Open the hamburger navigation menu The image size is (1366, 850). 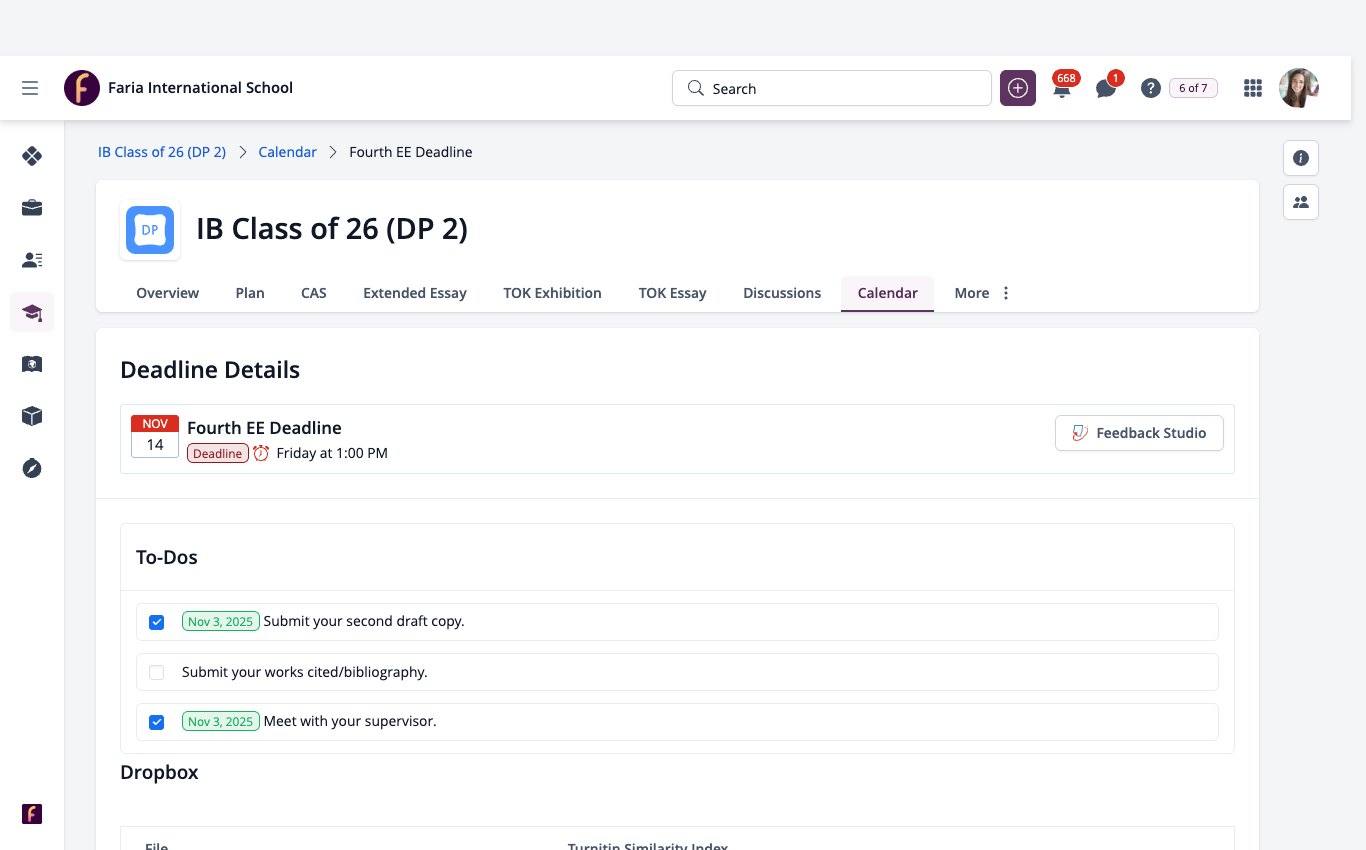[x=30, y=88]
